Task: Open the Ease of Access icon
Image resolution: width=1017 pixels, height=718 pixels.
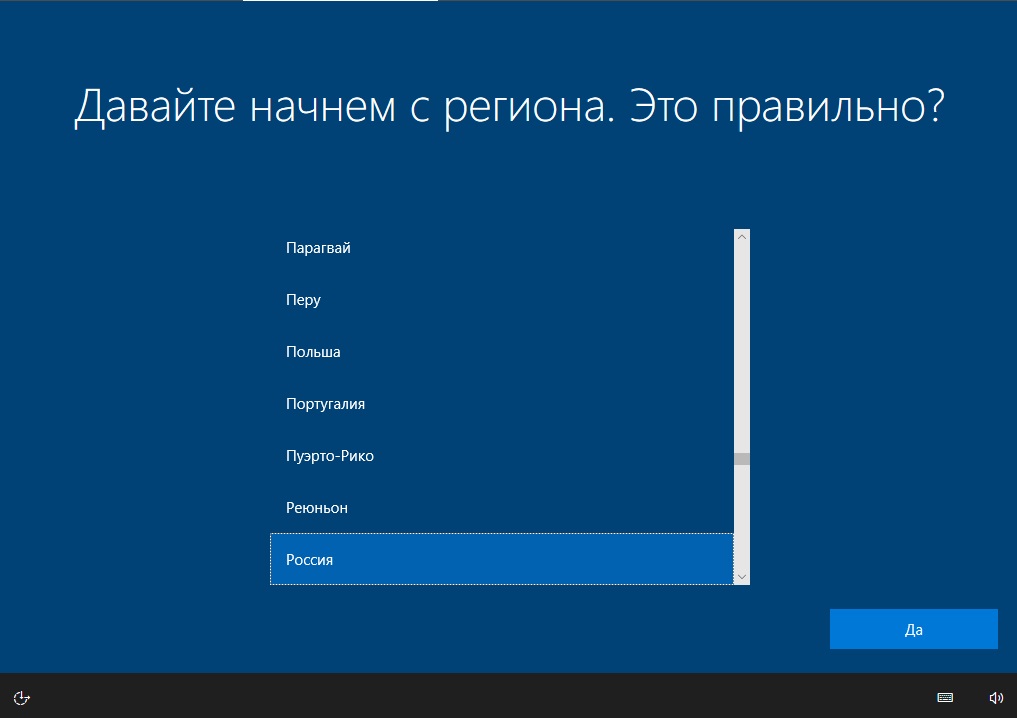Action: [x=23, y=697]
